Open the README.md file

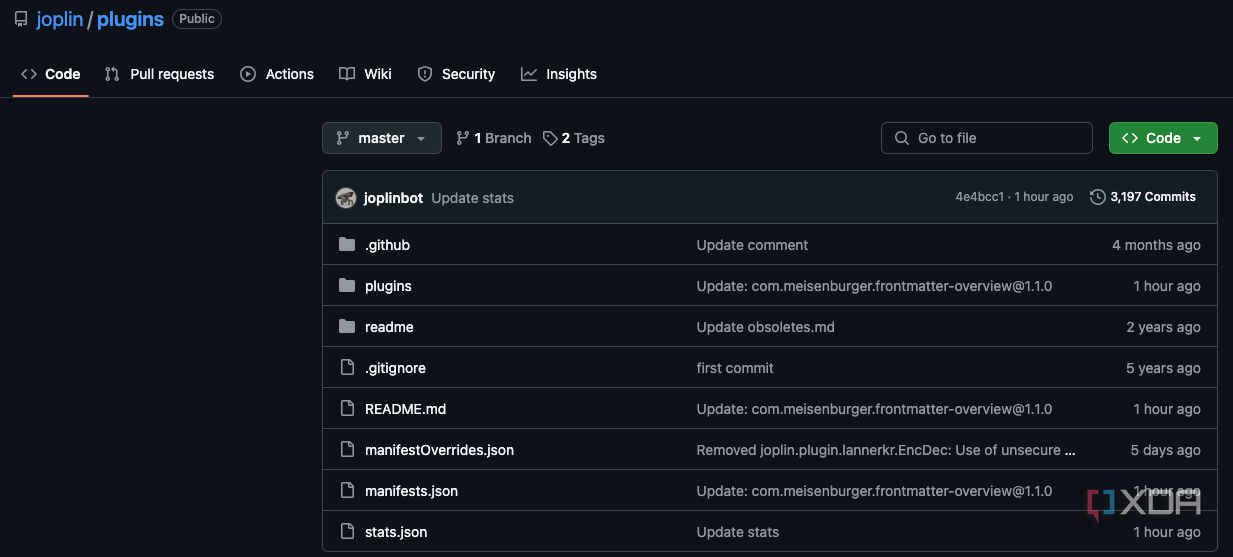click(x=405, y=409)
